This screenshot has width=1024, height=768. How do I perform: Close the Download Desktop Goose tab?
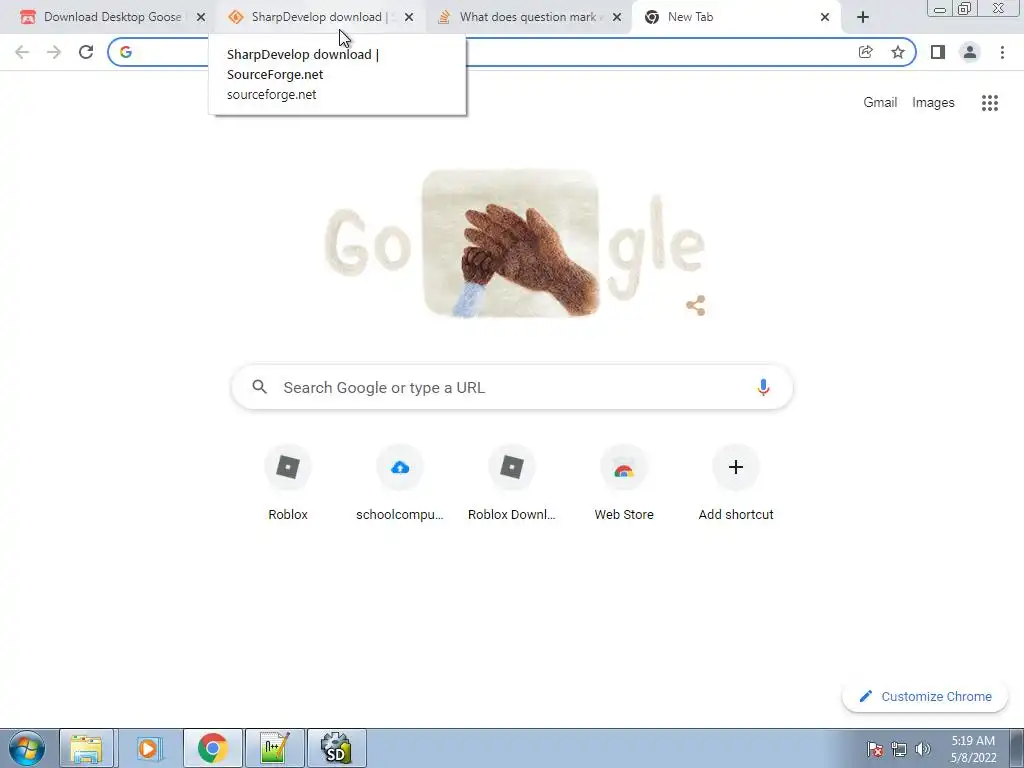click(x=201, y=18)
